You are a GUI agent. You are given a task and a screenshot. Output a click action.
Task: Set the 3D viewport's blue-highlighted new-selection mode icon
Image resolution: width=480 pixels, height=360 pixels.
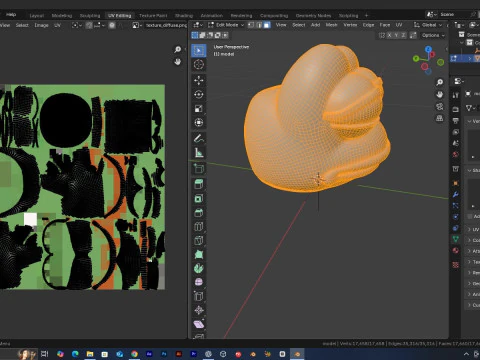click(195, 35)
